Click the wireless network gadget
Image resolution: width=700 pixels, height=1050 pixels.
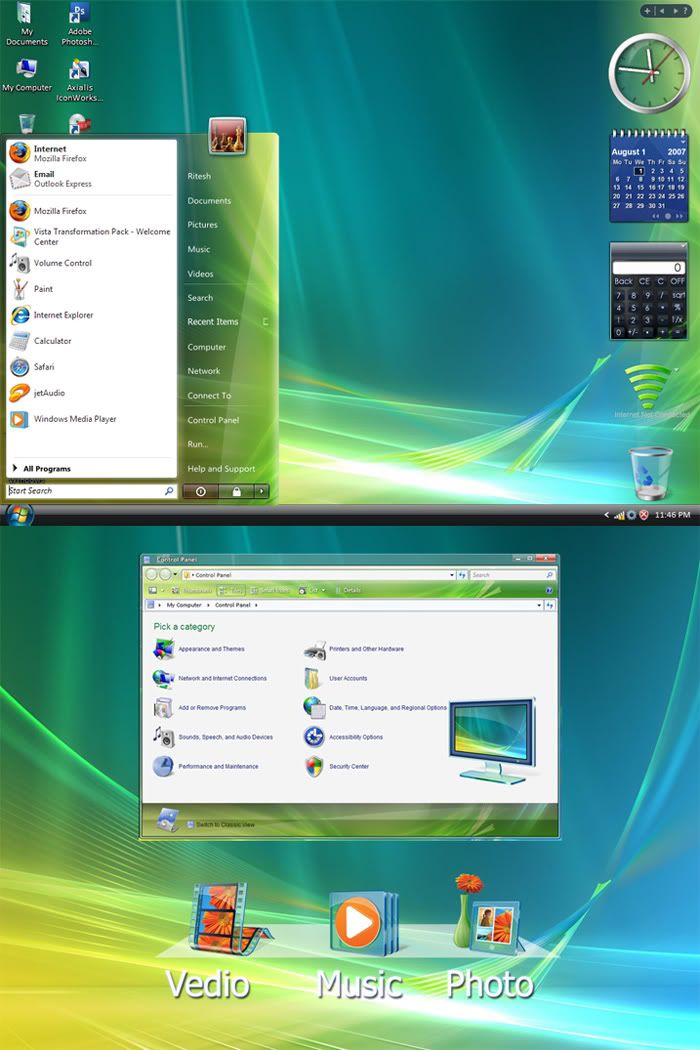click(648, 388)
